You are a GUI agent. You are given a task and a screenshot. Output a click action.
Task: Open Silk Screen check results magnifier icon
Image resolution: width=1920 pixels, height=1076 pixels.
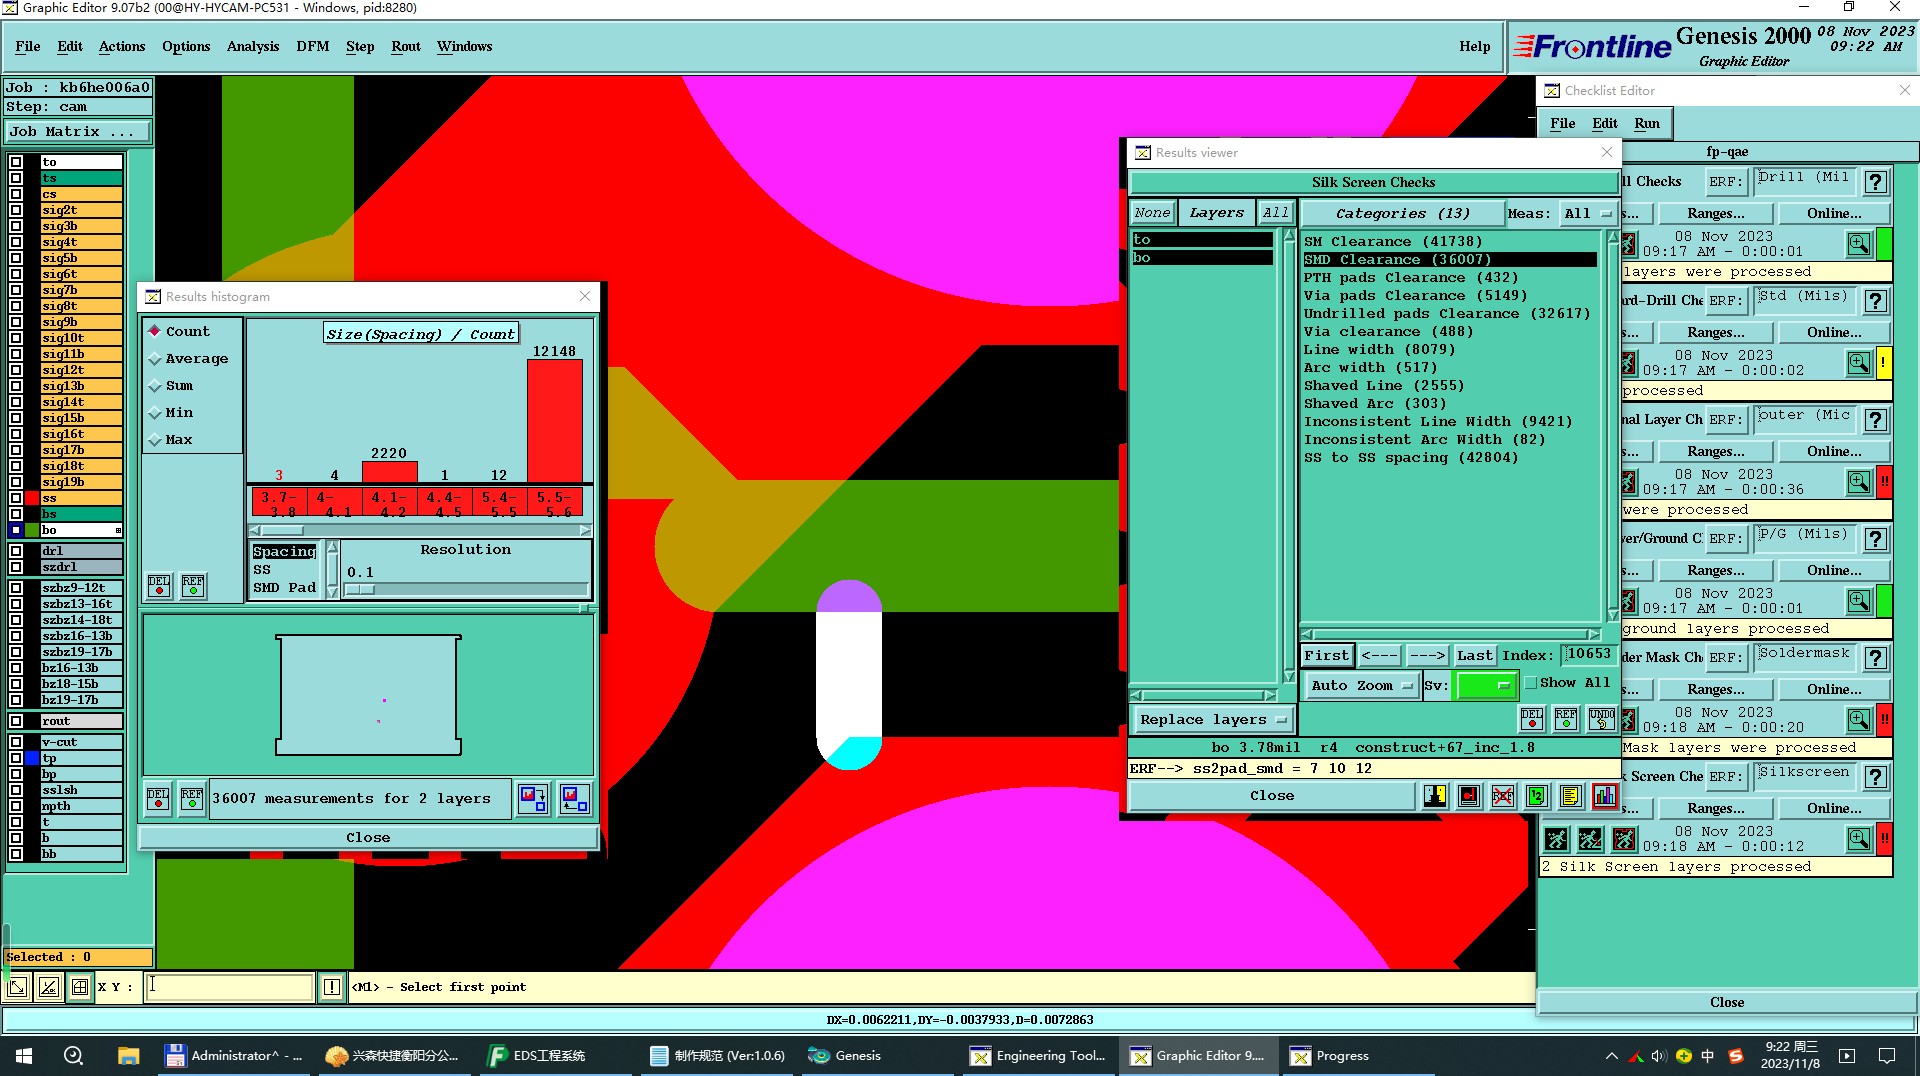click(1858, 839)
